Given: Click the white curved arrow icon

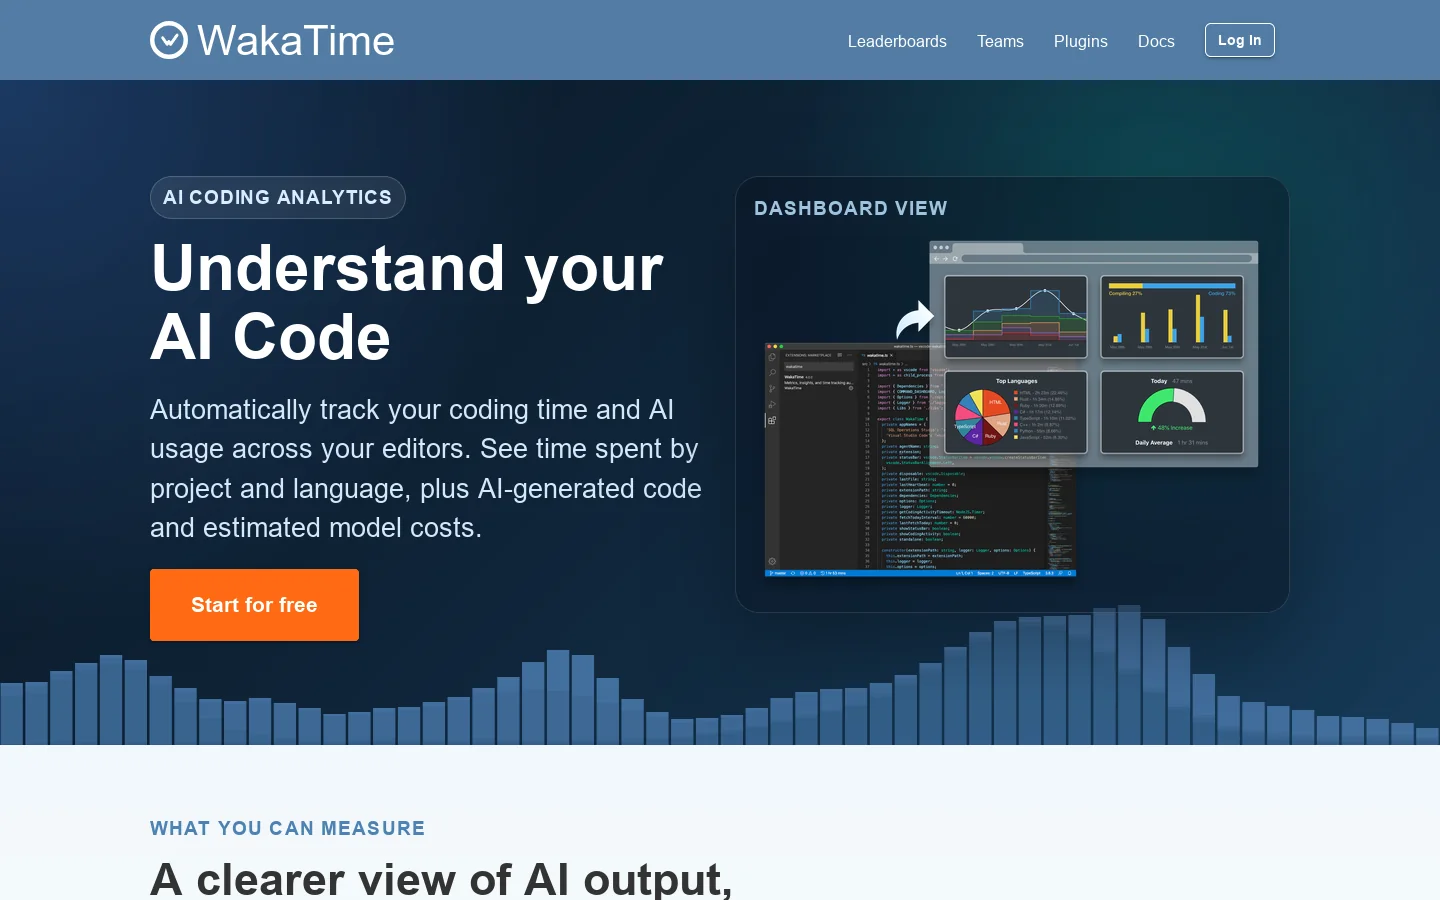Looking at the screenshot, I should click(914, 320).
